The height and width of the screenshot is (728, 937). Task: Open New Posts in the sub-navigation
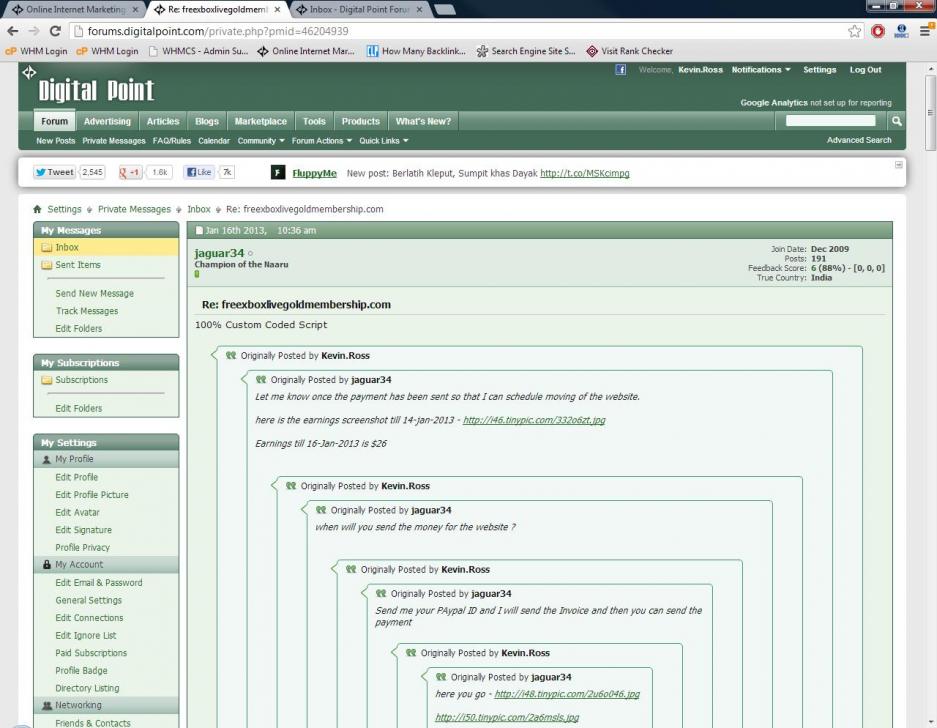(x=56, y=141)
